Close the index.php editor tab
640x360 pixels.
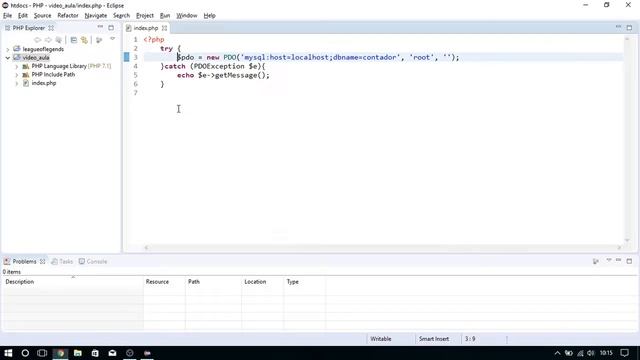tap(164, 28)
